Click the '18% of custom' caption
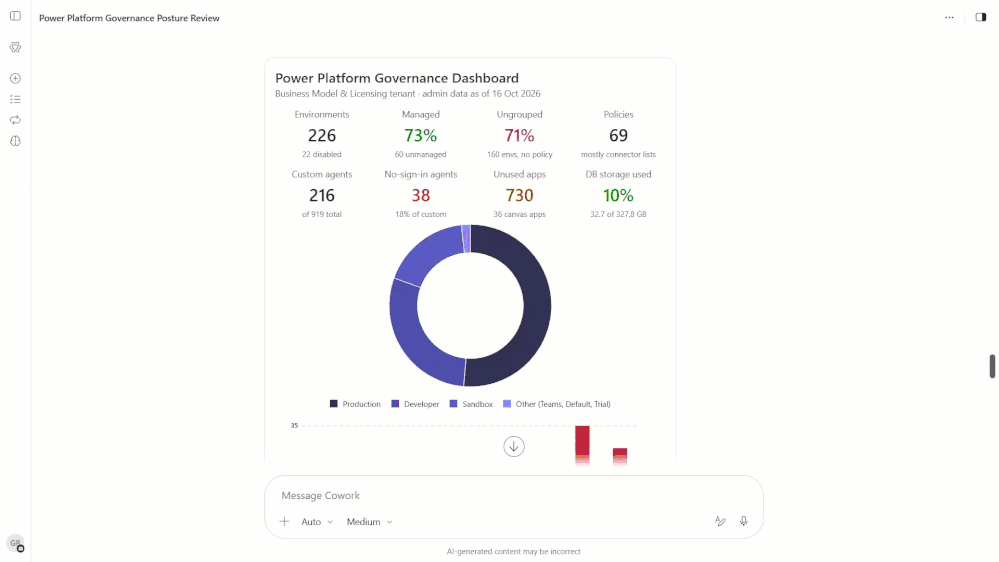Image resolution: width=999 pixels, height=562 pixels. click(x=420, y=214)
